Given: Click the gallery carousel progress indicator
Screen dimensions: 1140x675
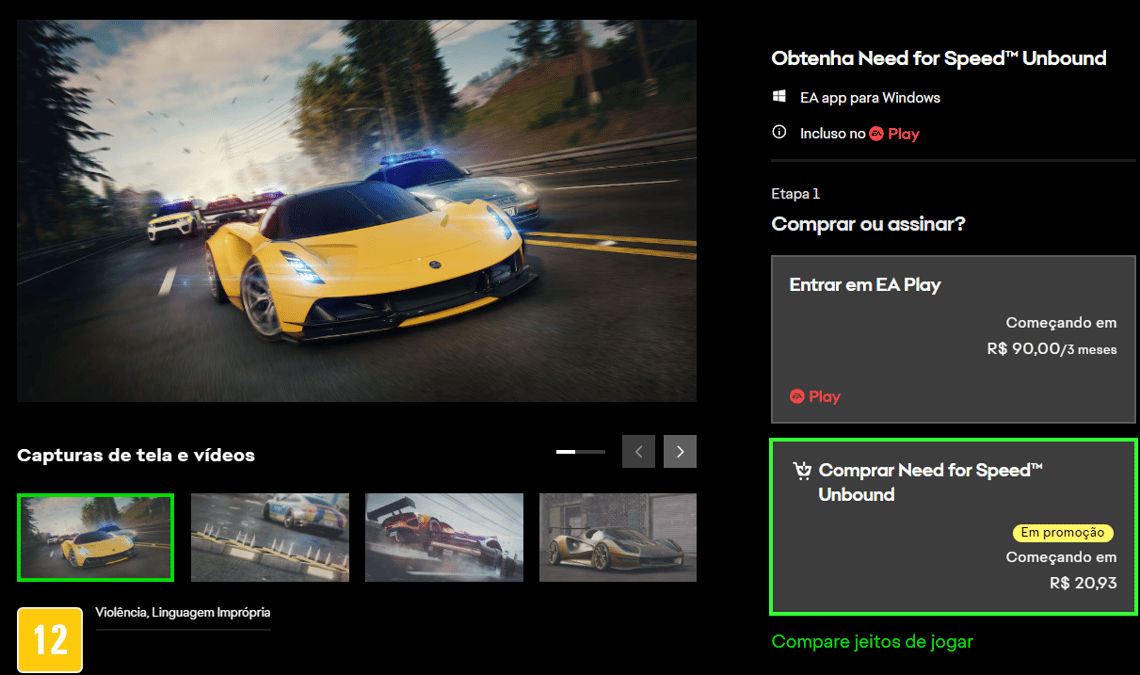Looking at the screenshot, I should click(580, 452).
